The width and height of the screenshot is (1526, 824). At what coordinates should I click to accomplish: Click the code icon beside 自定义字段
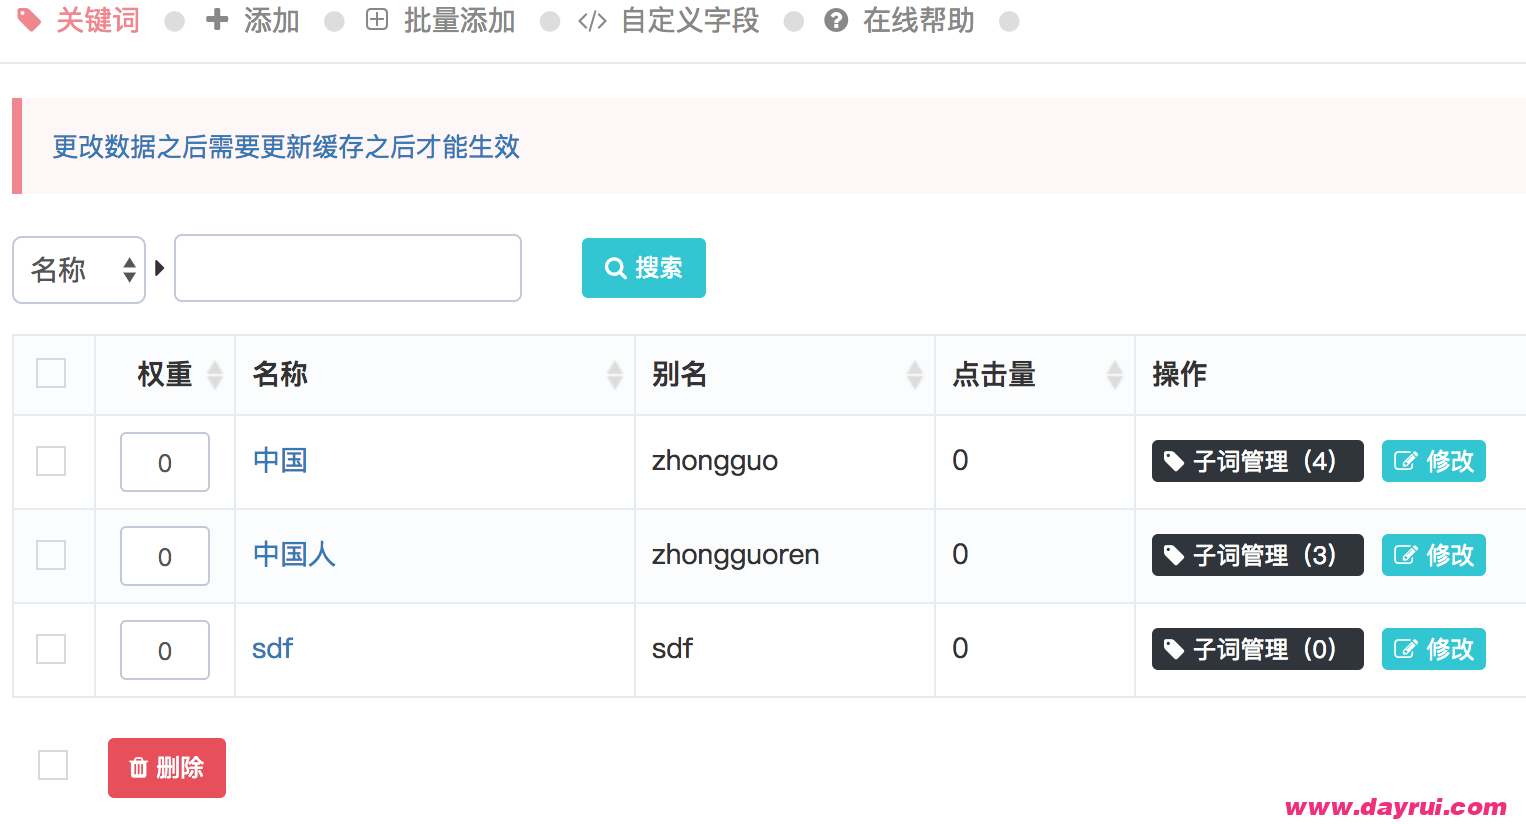(592, 20)
